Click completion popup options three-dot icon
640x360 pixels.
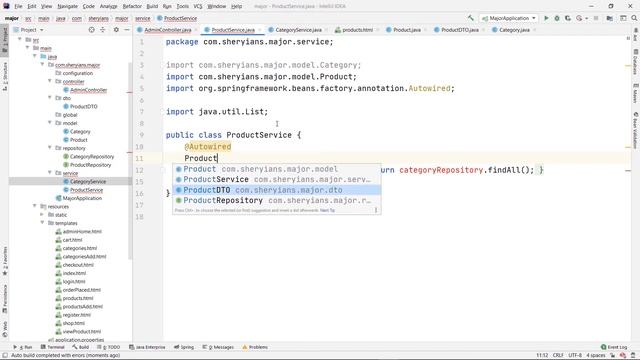coord(376,210)
